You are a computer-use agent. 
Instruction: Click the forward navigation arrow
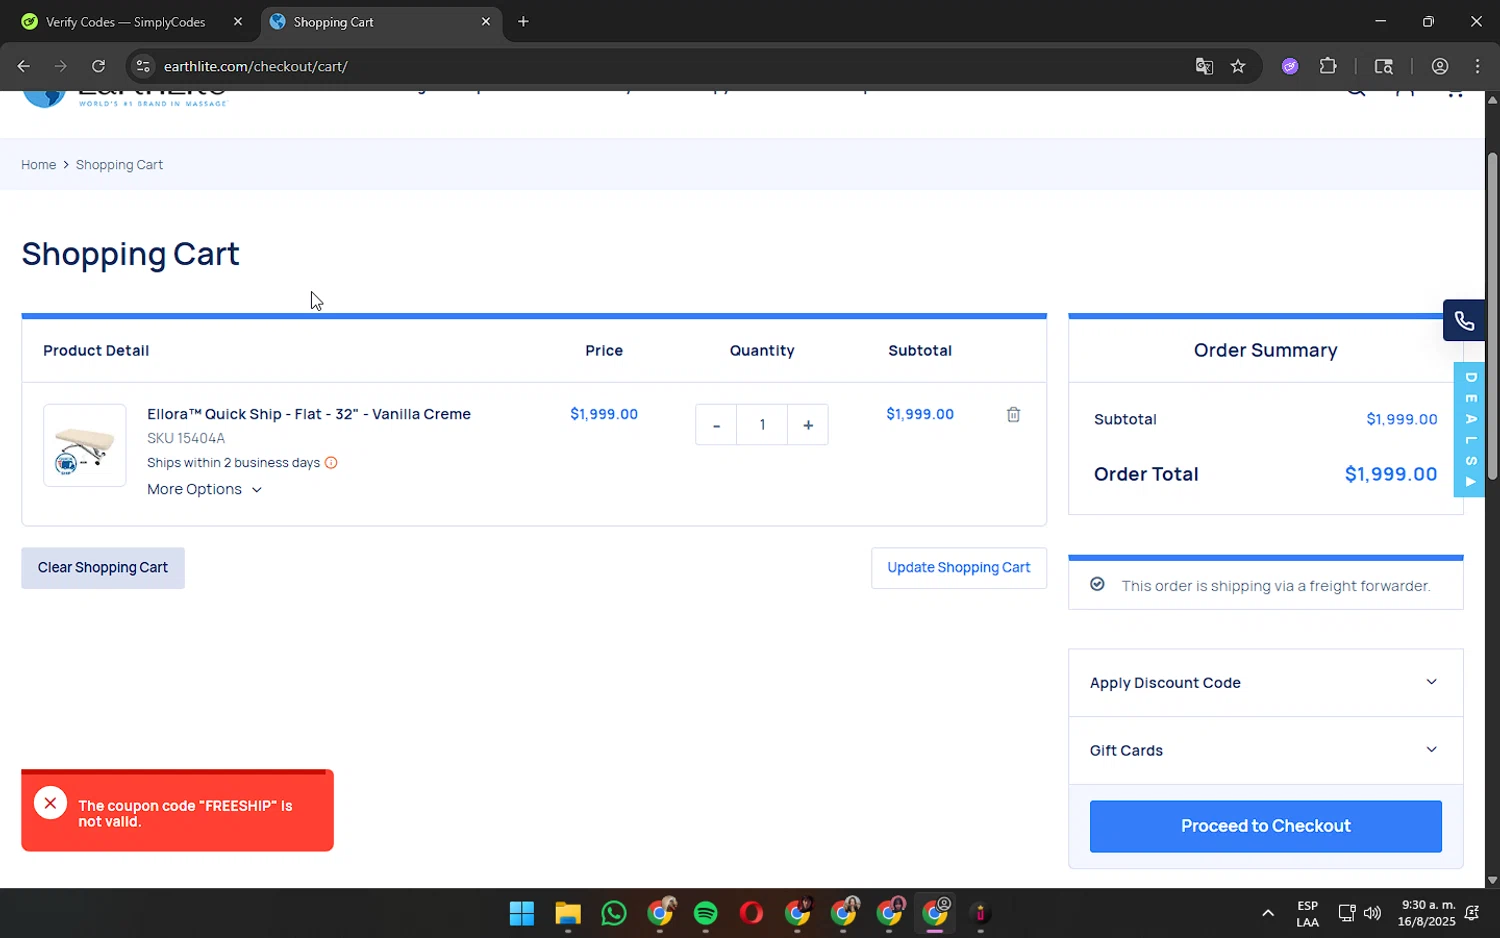click(x=61, y=66)
